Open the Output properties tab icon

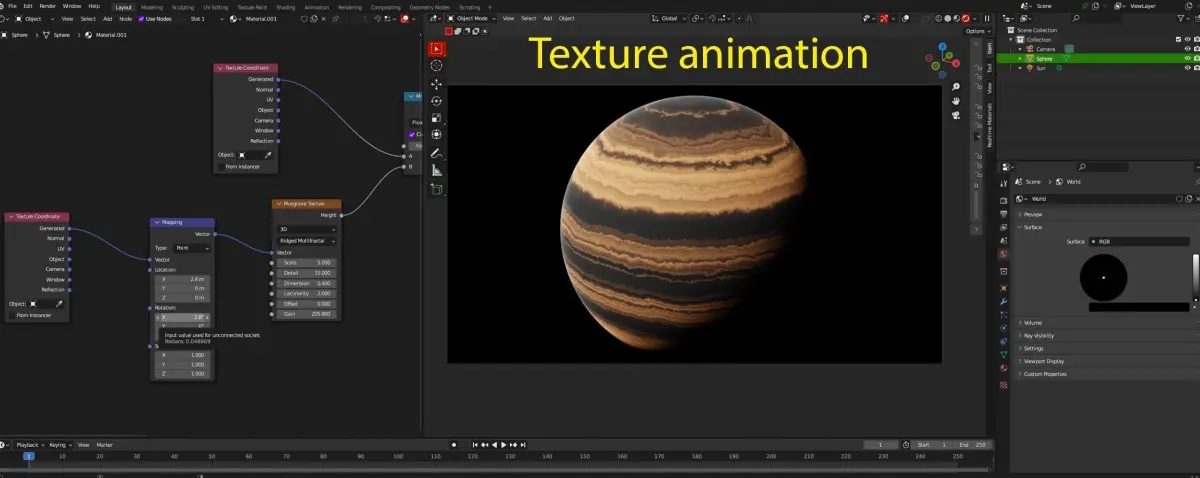(1003, 213)
